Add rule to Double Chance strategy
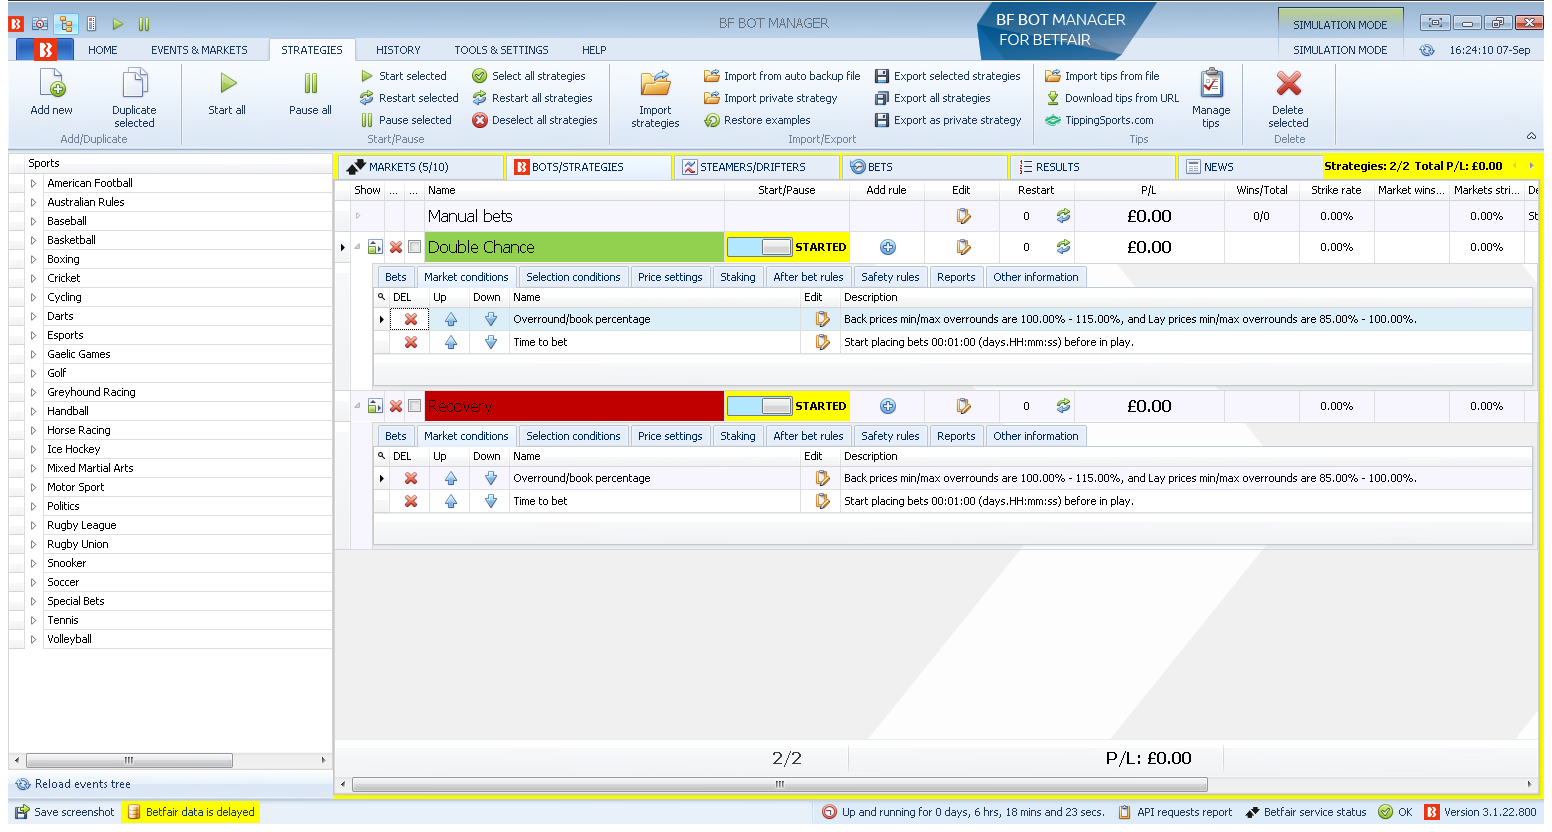 887,247
